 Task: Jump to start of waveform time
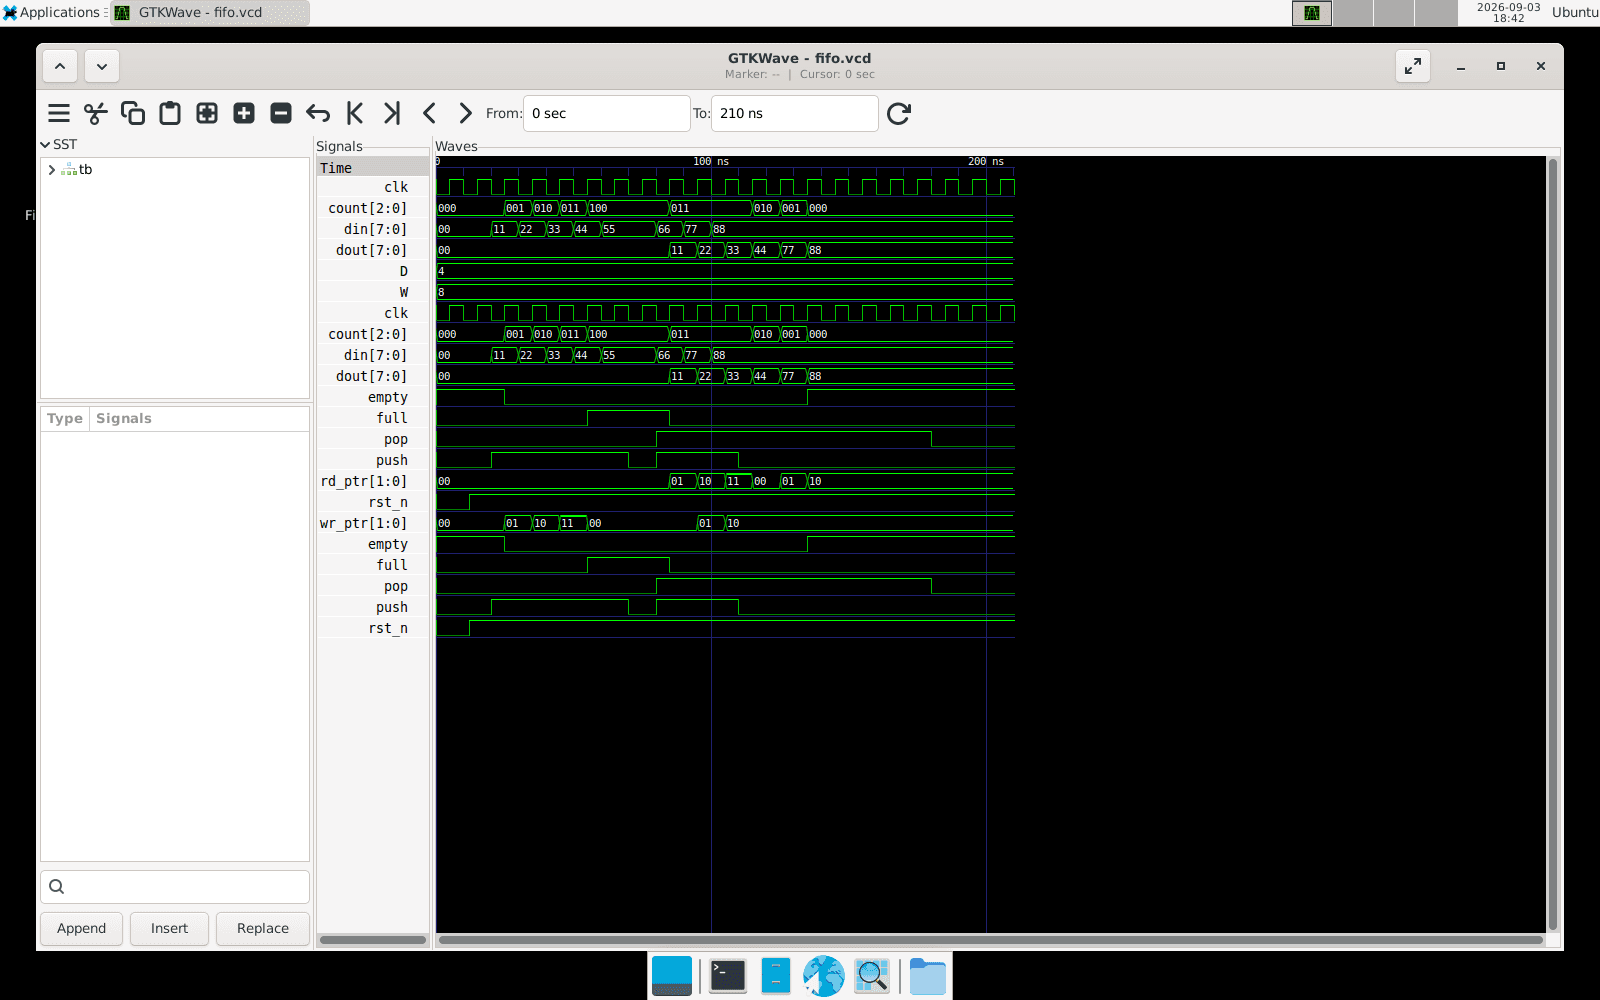pos(355,113)
